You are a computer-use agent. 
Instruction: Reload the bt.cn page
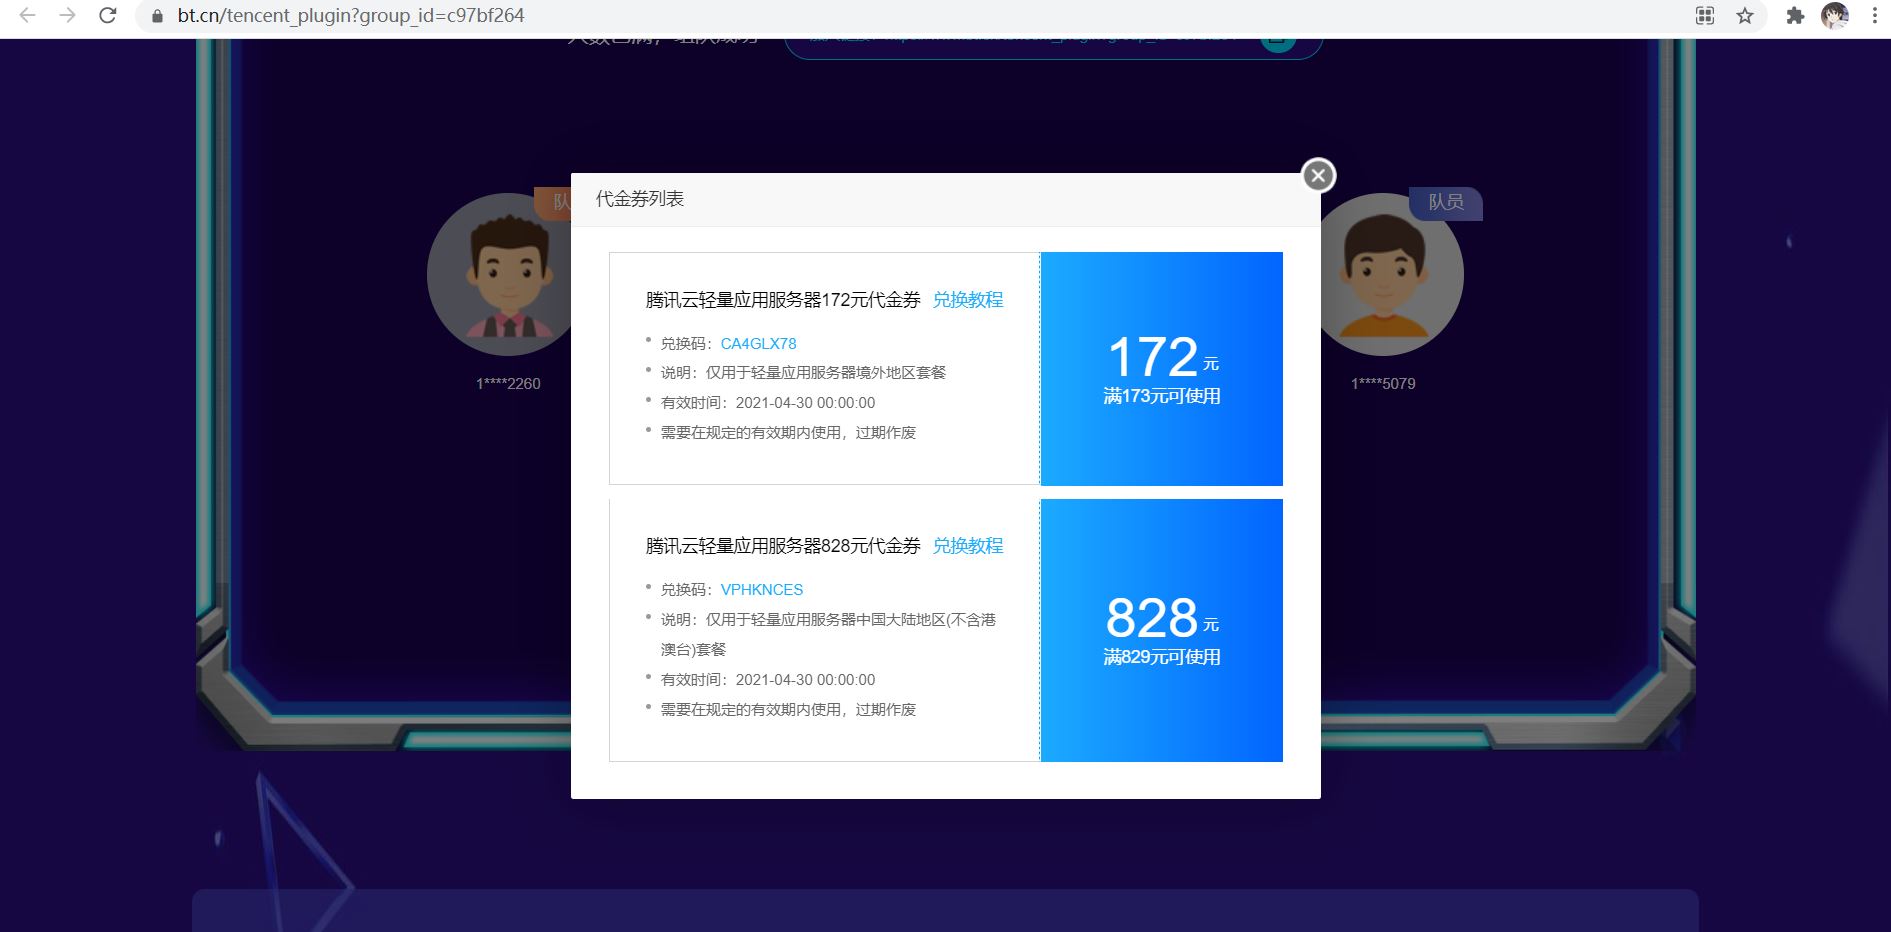point(108,16)
